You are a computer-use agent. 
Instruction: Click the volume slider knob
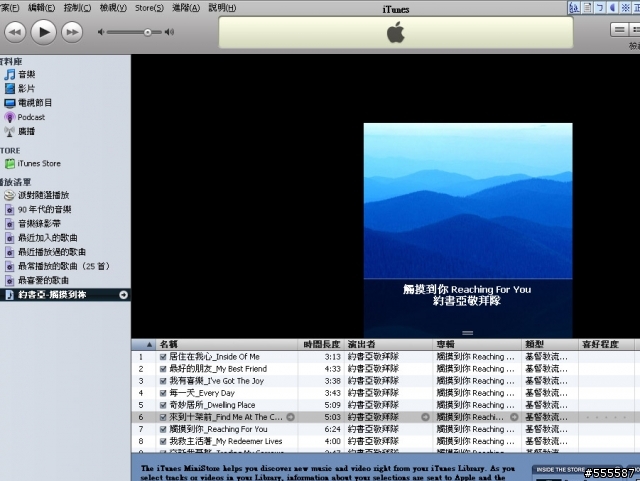[147, 32]
